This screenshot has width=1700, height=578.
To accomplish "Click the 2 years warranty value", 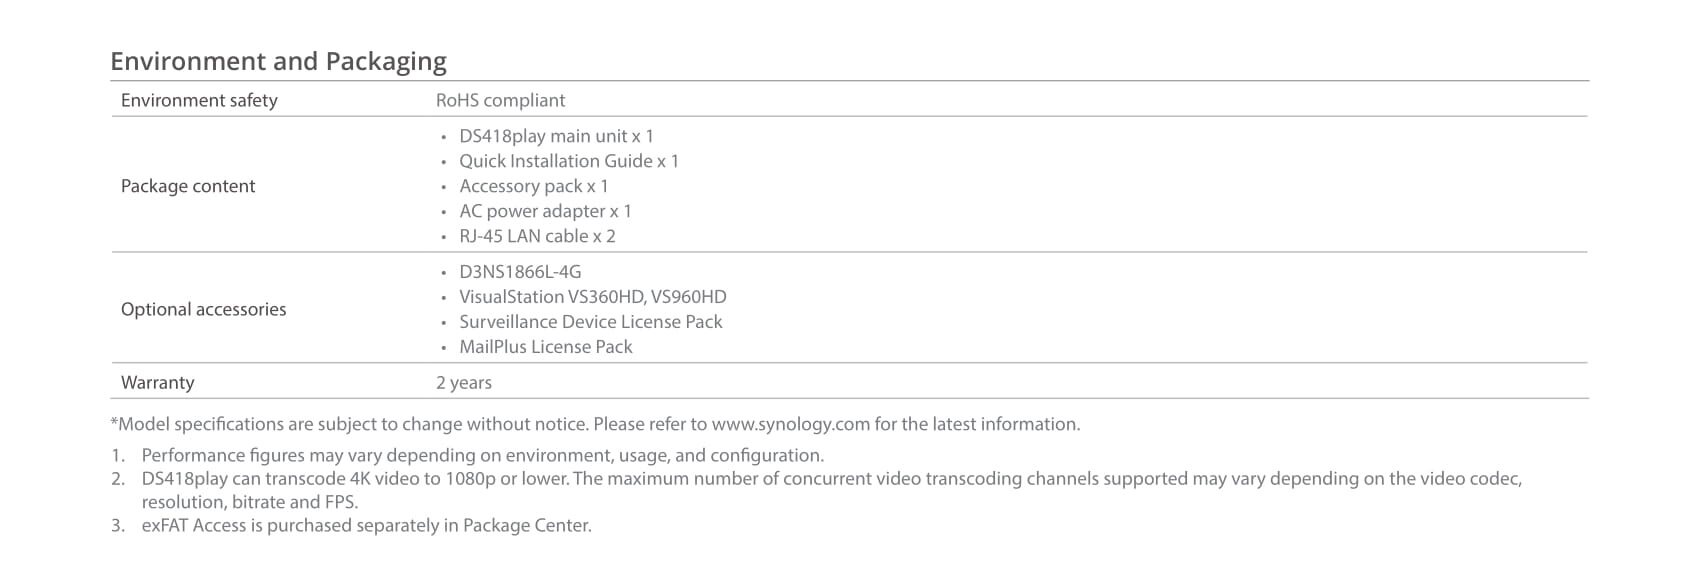I will (x=464, y=382).
